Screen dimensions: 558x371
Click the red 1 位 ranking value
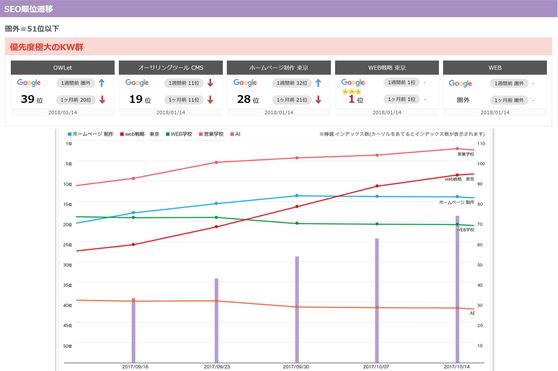tap(356, 99)
